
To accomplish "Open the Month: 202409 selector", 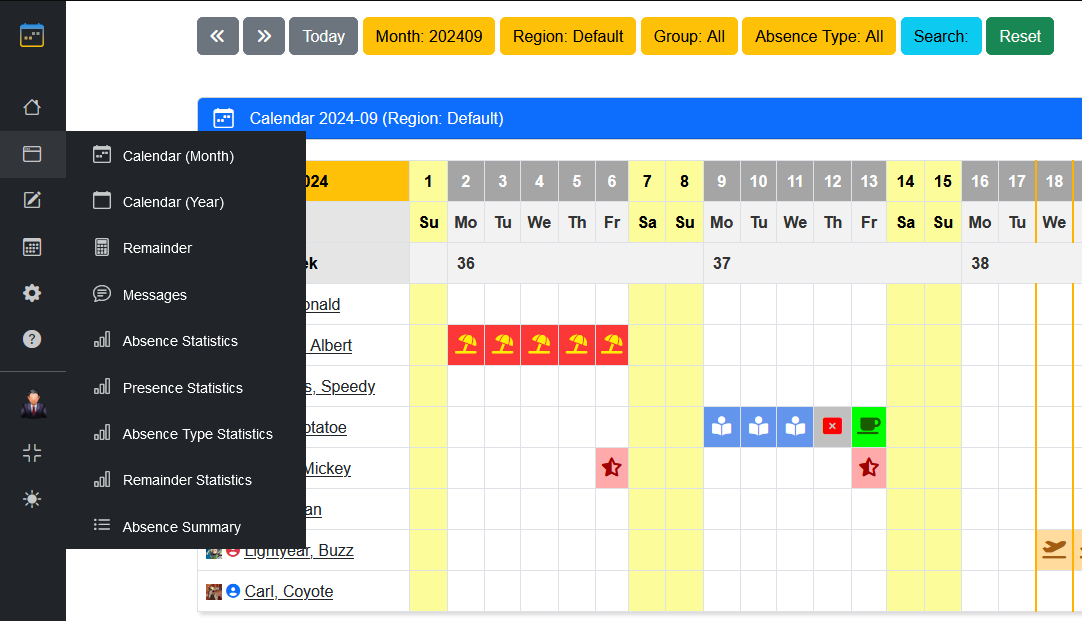I will tap(428, 36).
